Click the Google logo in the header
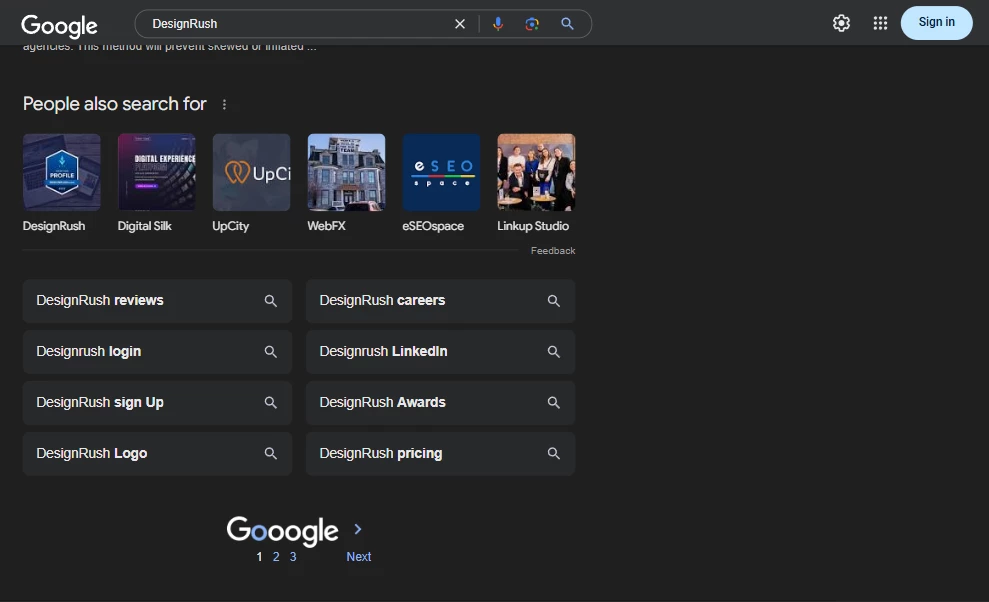Screen dimensions: 989x602 [x=59, y=25]
